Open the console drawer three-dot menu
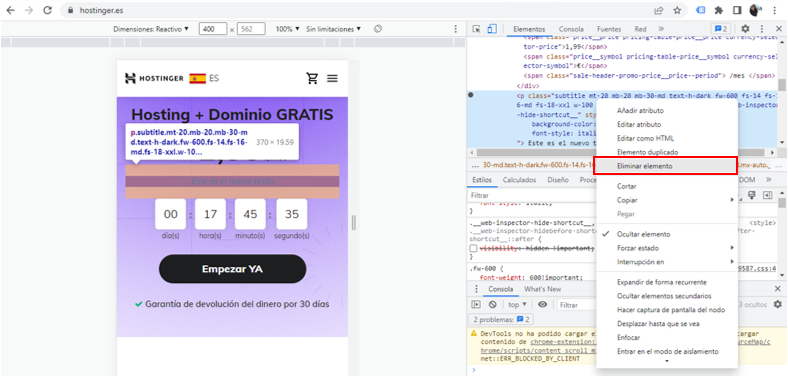788x376 pixels. pos(476,289)
